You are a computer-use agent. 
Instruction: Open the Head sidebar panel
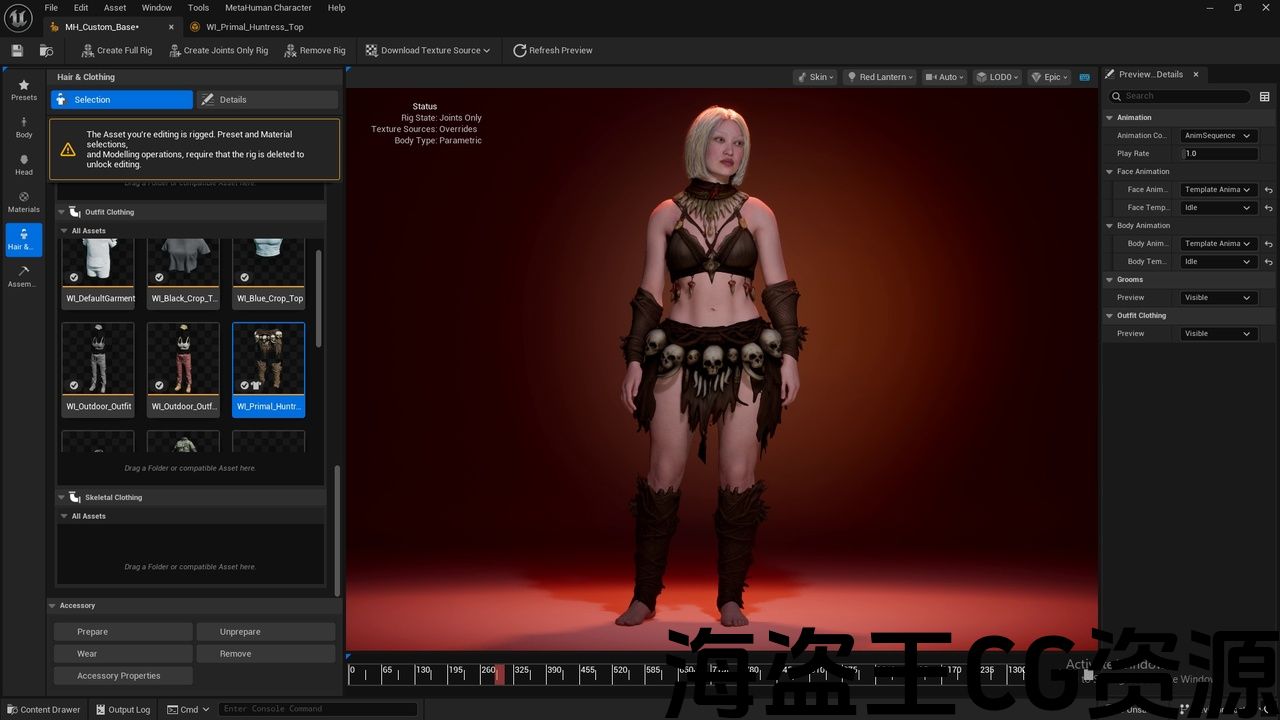24,164
